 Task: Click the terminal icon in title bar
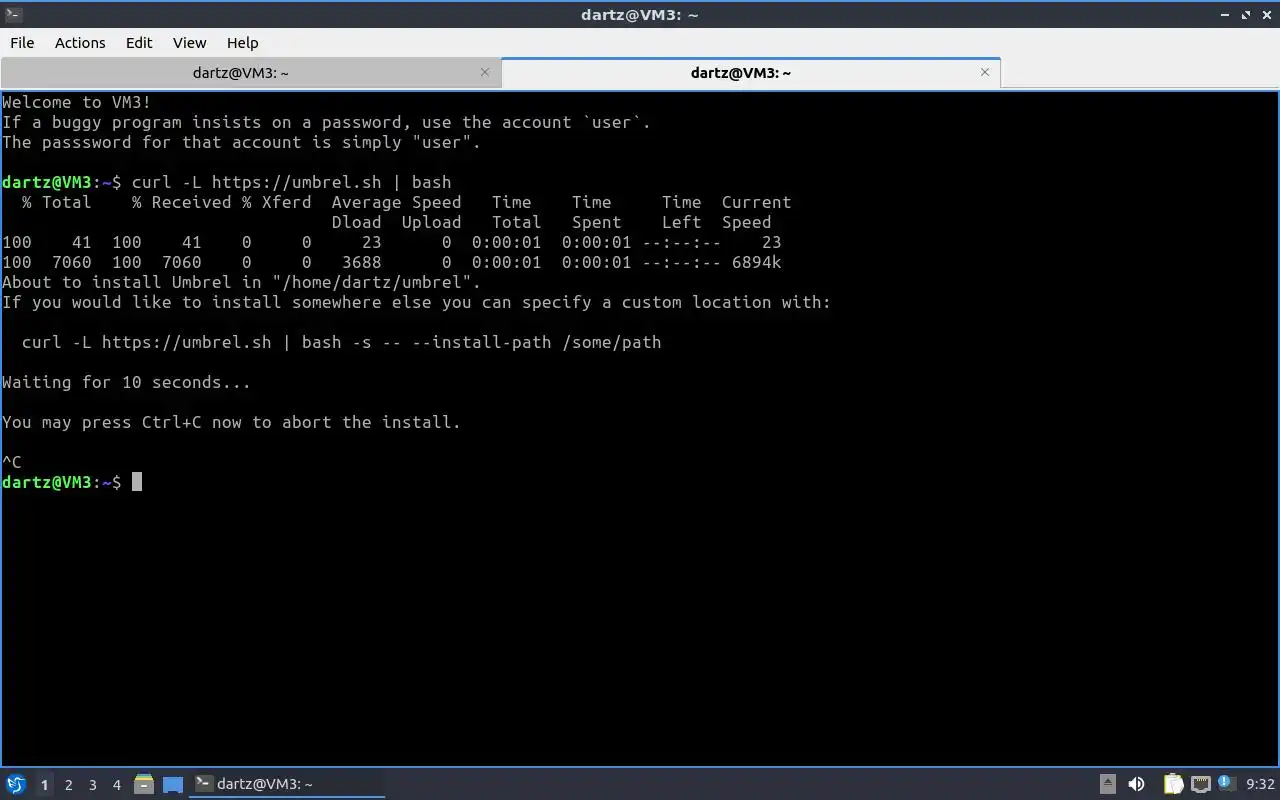(12, 14)
